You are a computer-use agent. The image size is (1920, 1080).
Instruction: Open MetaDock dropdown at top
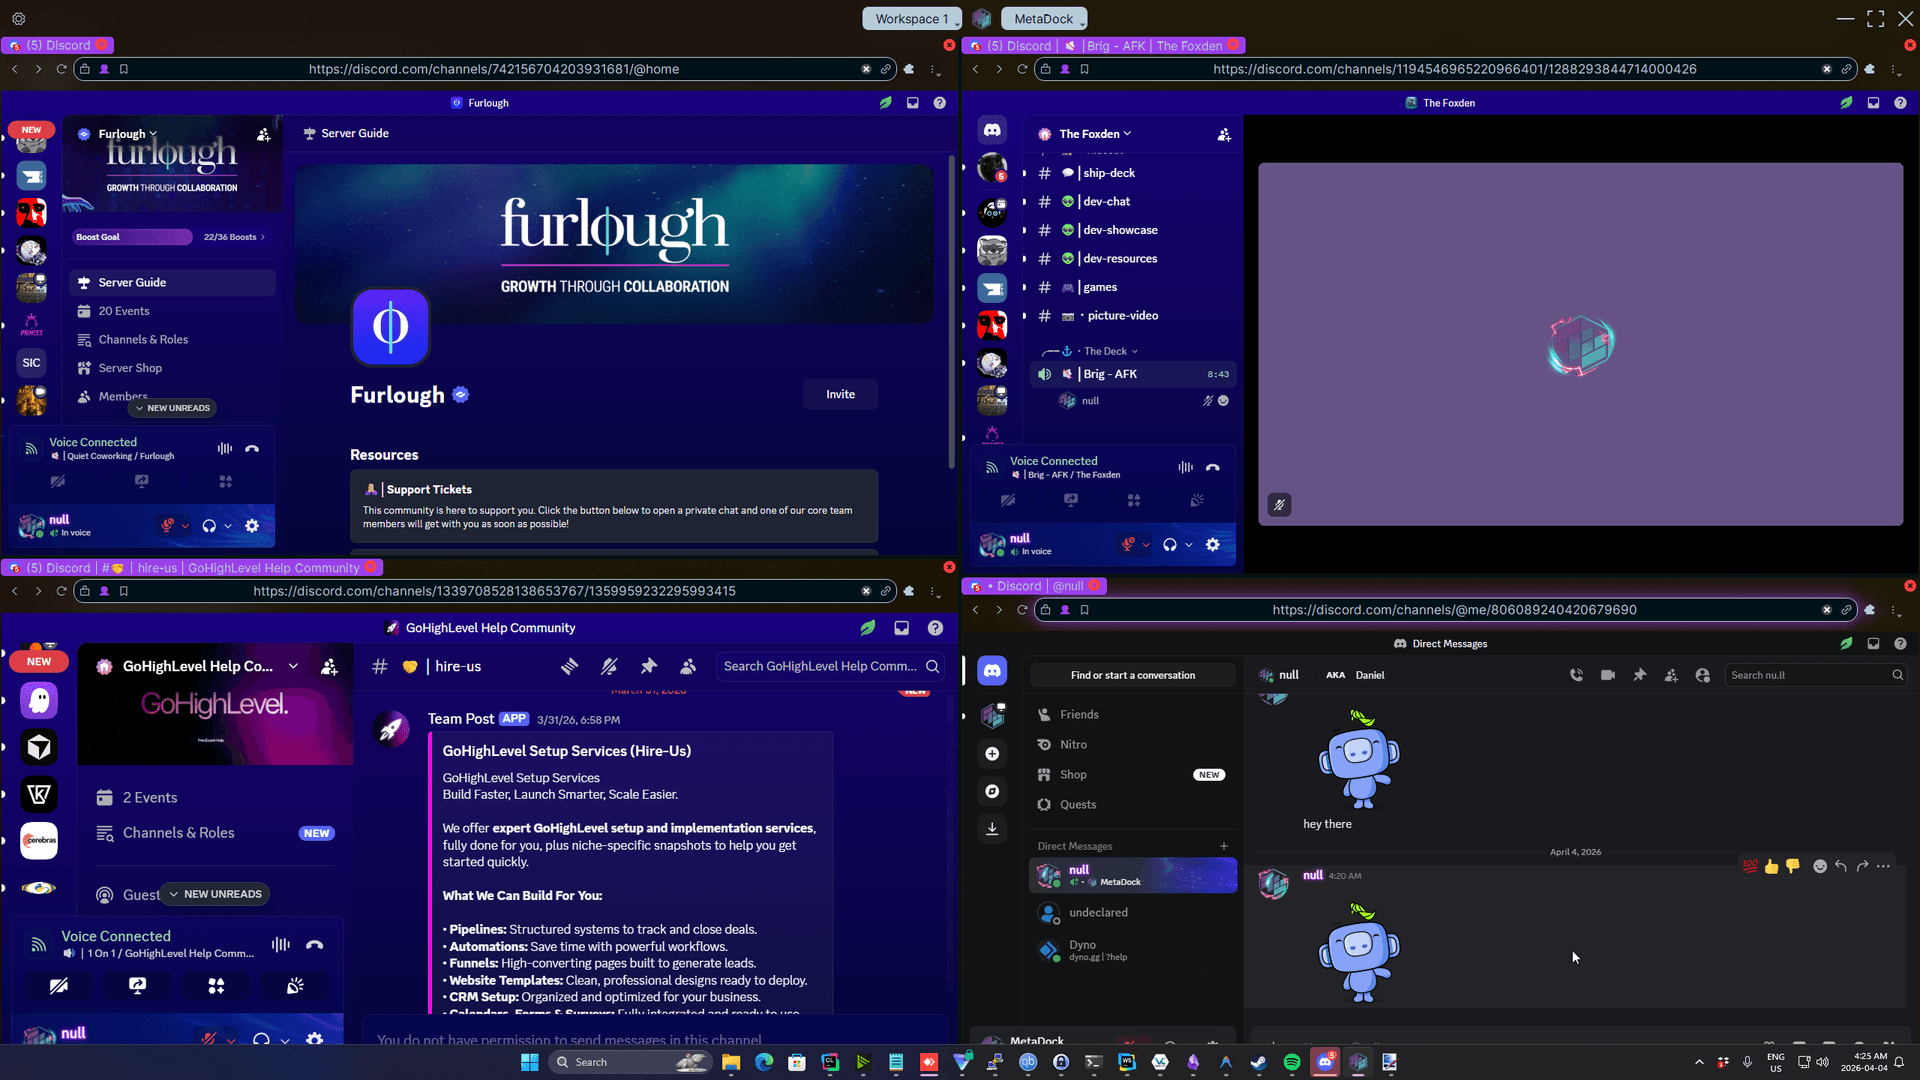point(1044,19)
